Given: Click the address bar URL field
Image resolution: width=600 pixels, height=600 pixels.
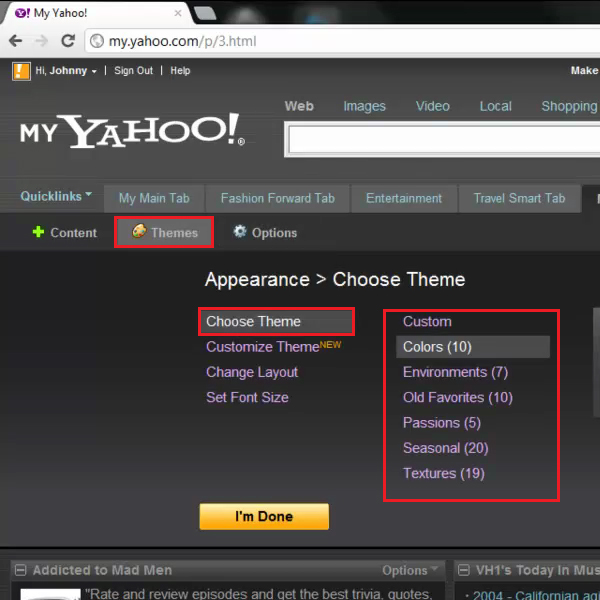Looking at the screenshot, I should point(342,41).
